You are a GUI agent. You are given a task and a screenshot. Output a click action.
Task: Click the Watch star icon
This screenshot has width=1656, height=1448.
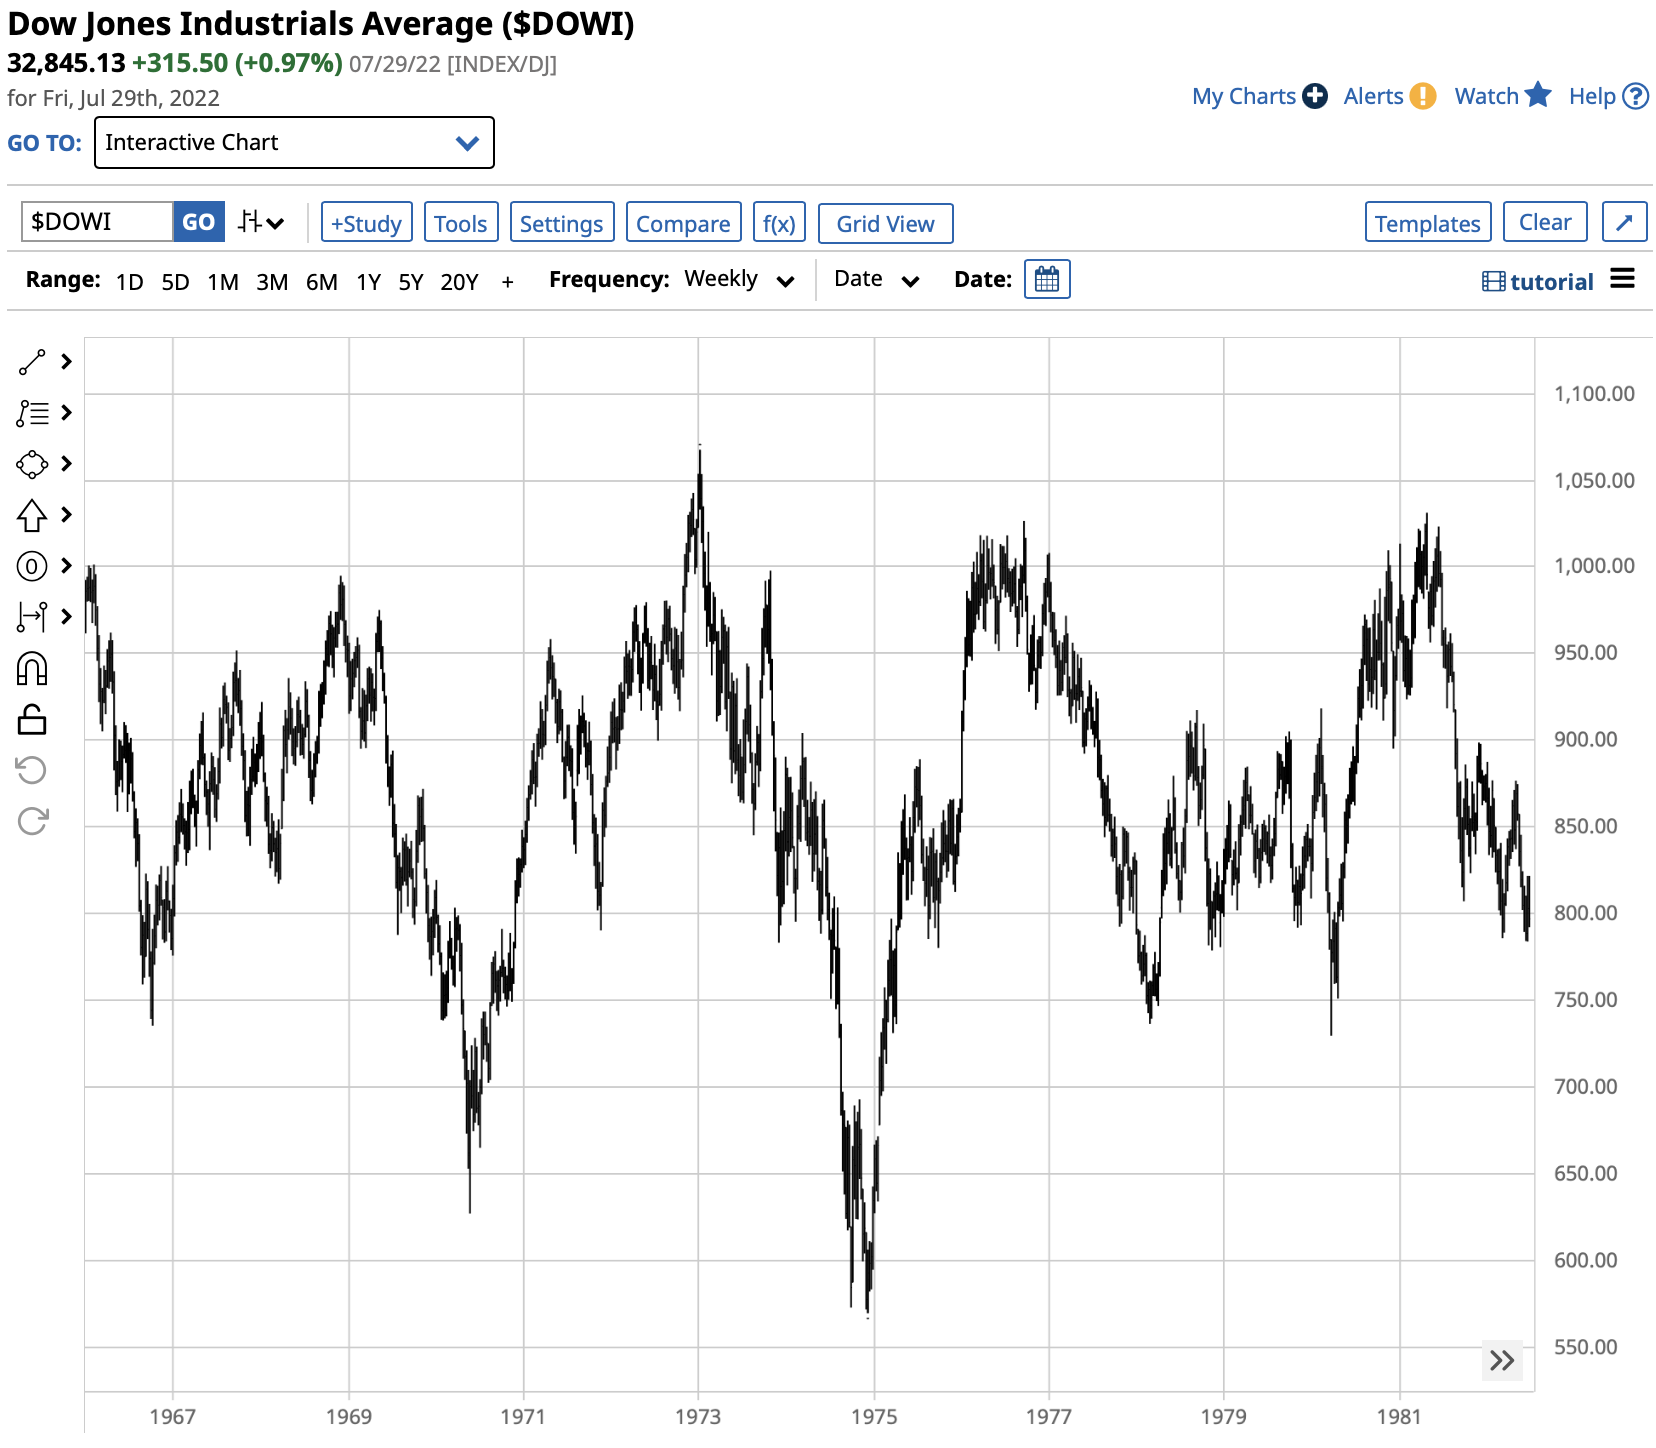[x=1538, y=95]
